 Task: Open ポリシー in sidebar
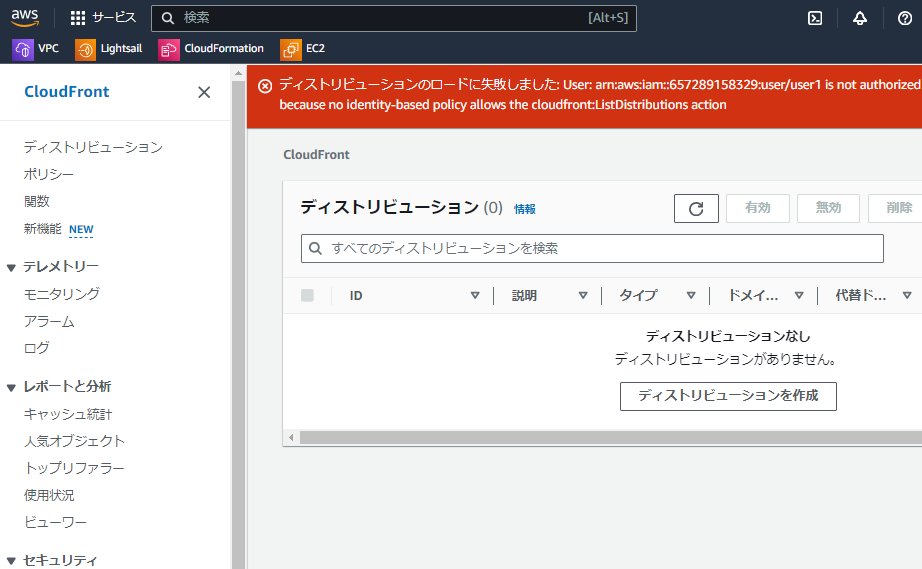(x=49, y=174)
